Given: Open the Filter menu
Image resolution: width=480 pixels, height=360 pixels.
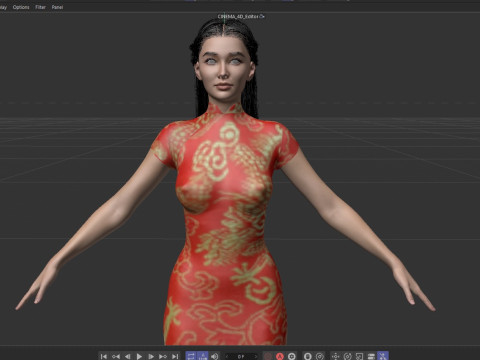Looking at the screenshot, I should [x=40, y=7].
